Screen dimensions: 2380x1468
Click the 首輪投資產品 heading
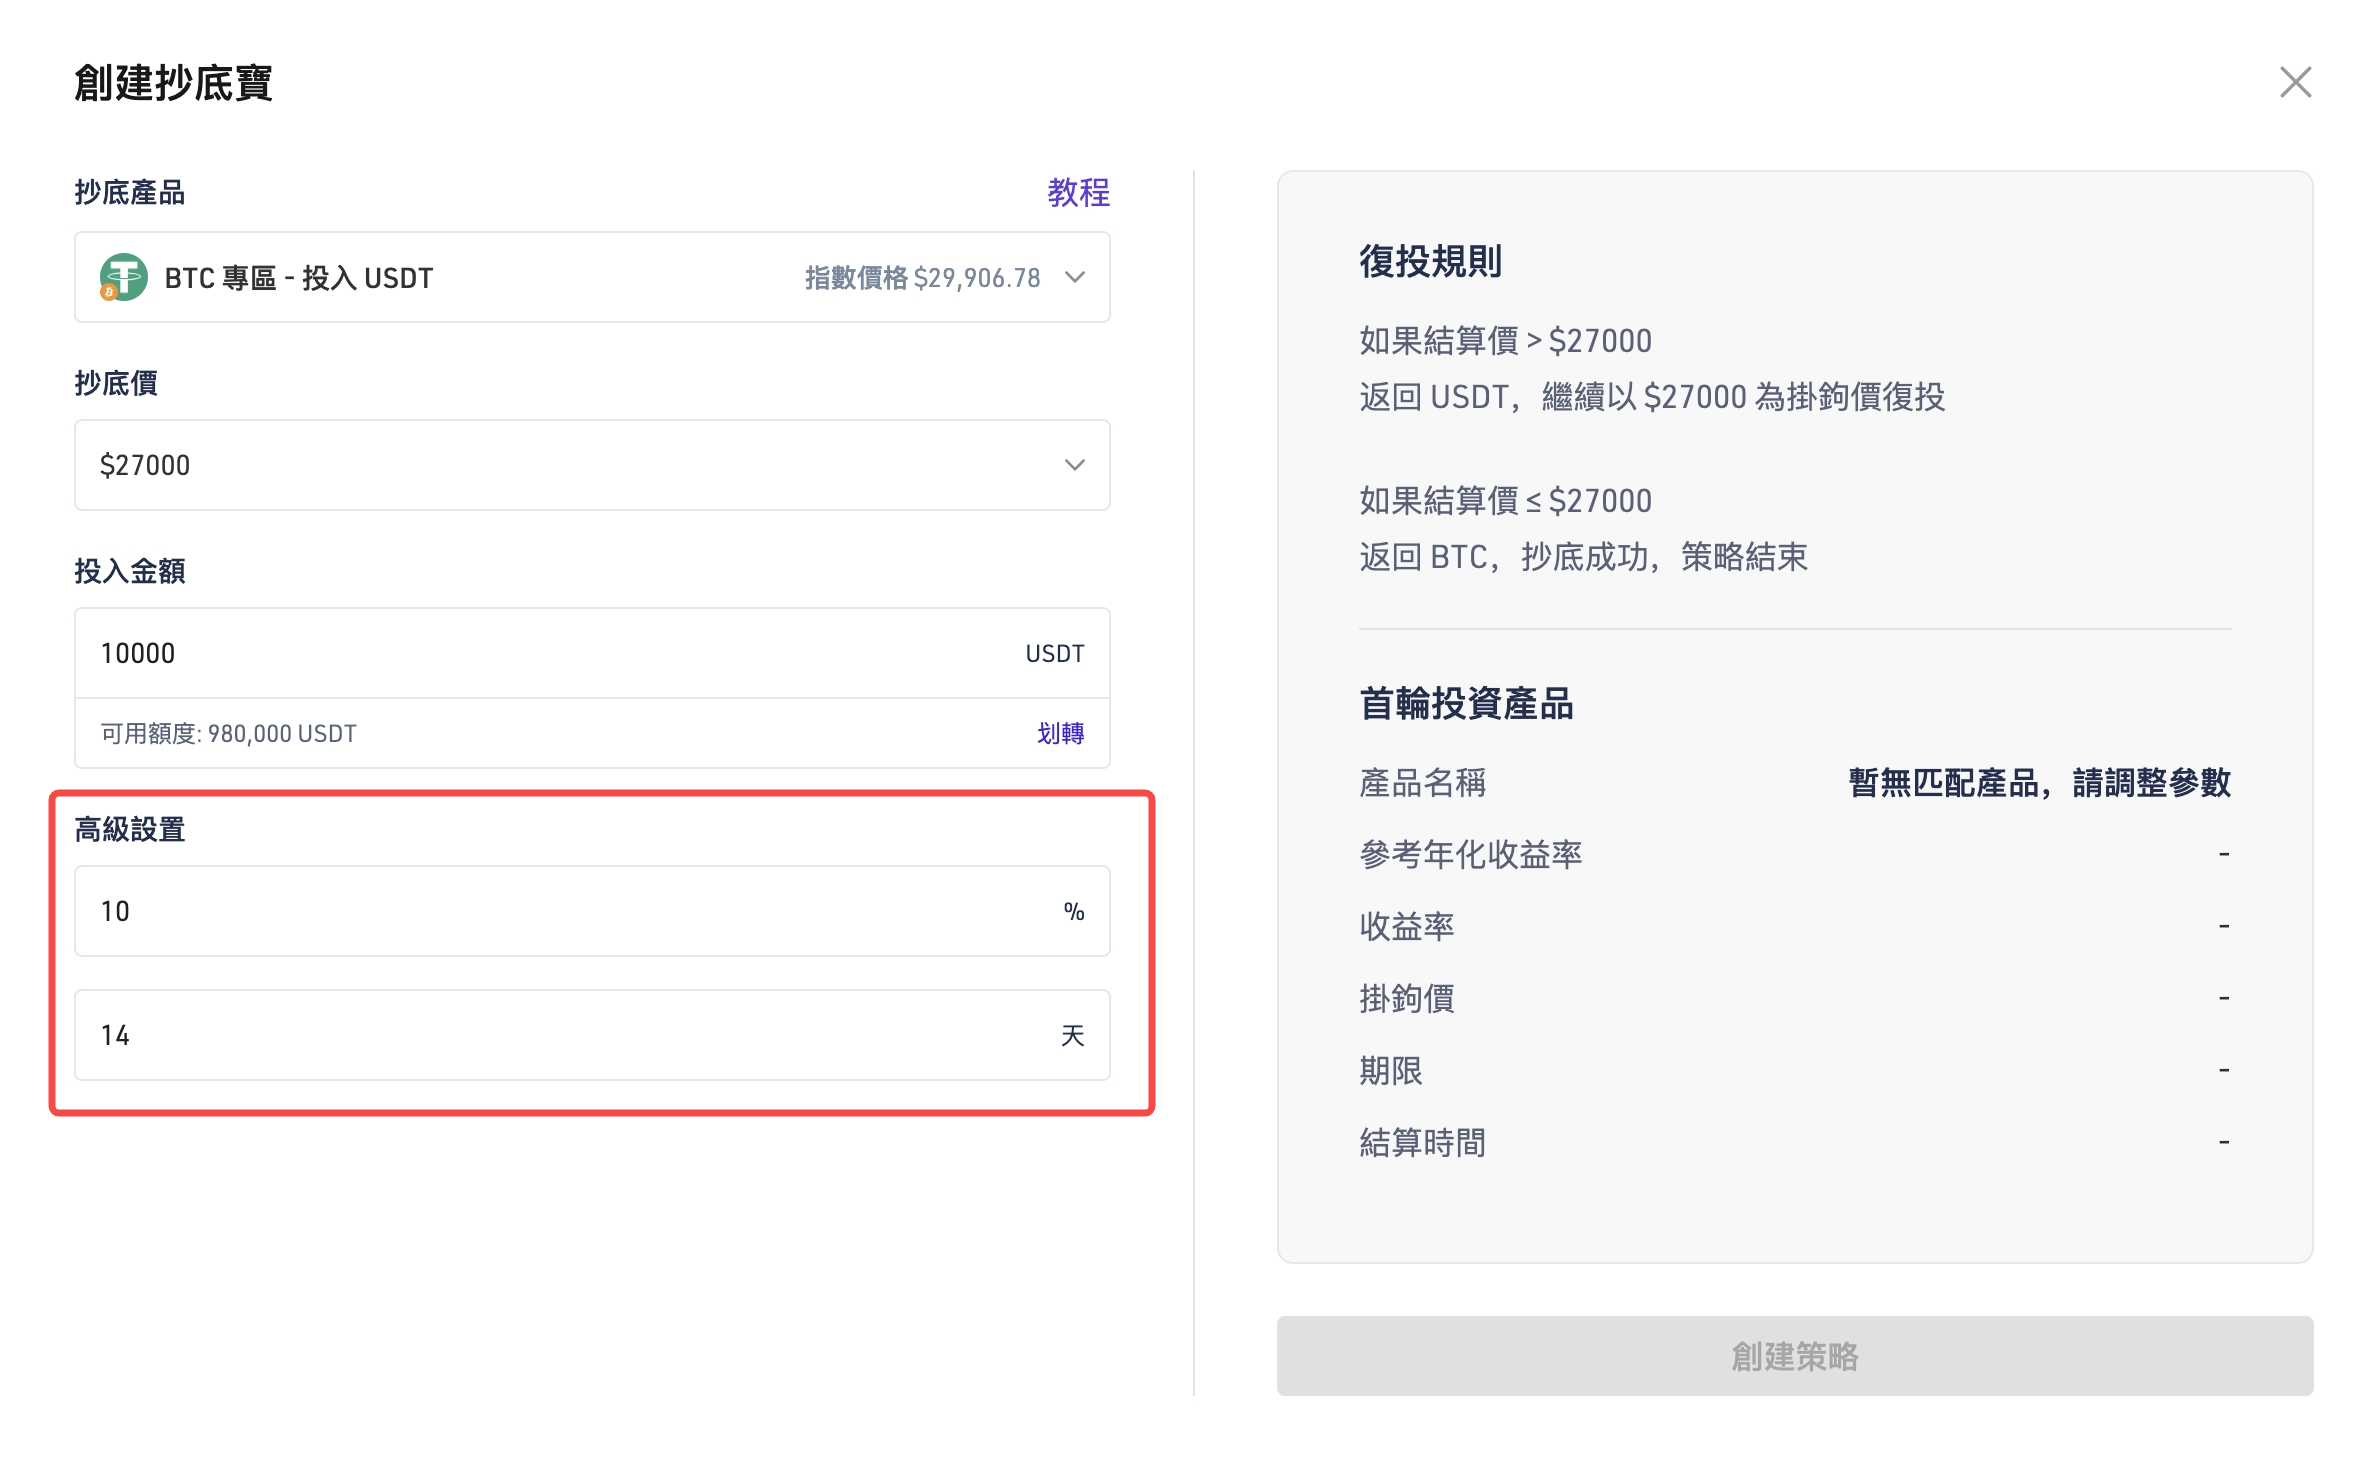(x=1466, y=704)
